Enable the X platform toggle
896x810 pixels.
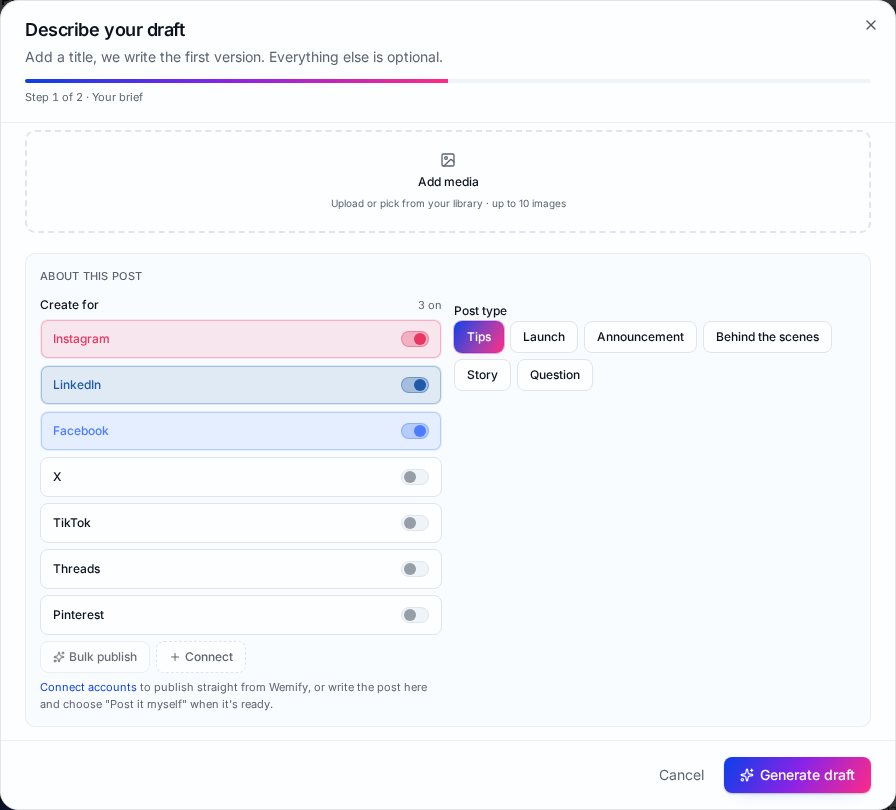click(415, 477)
